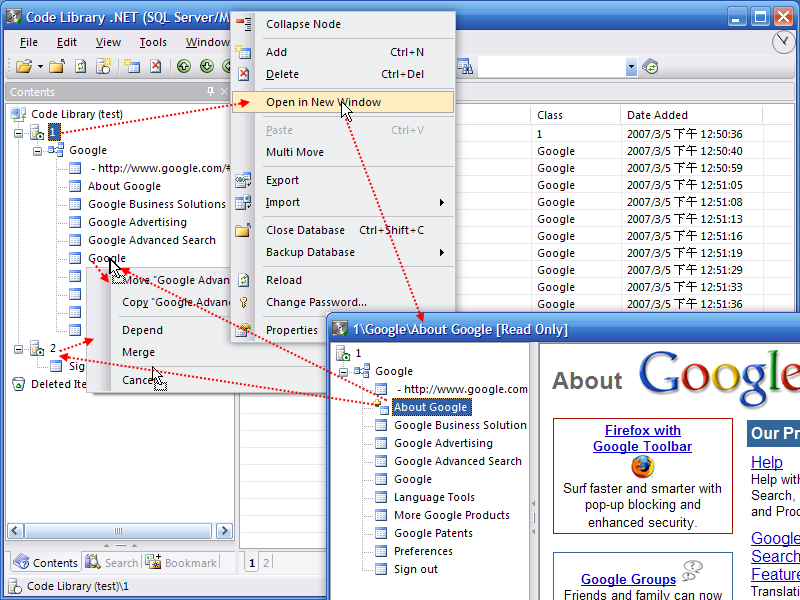The width and height of the screenshot is (800, 600).
Task: Click the Contents tree horizontal scrollbar thumb
Action: [x=118, y=531]
